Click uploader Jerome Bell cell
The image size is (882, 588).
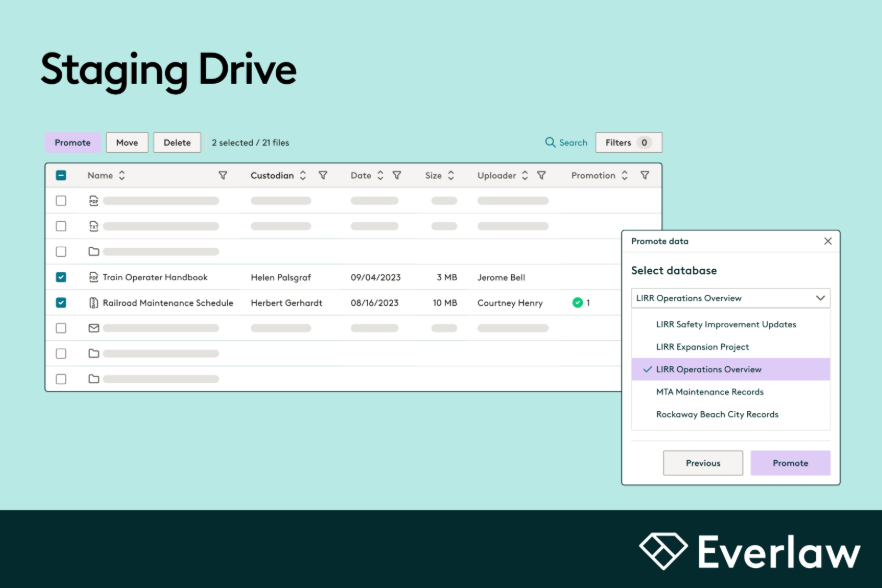coord(501,277)
